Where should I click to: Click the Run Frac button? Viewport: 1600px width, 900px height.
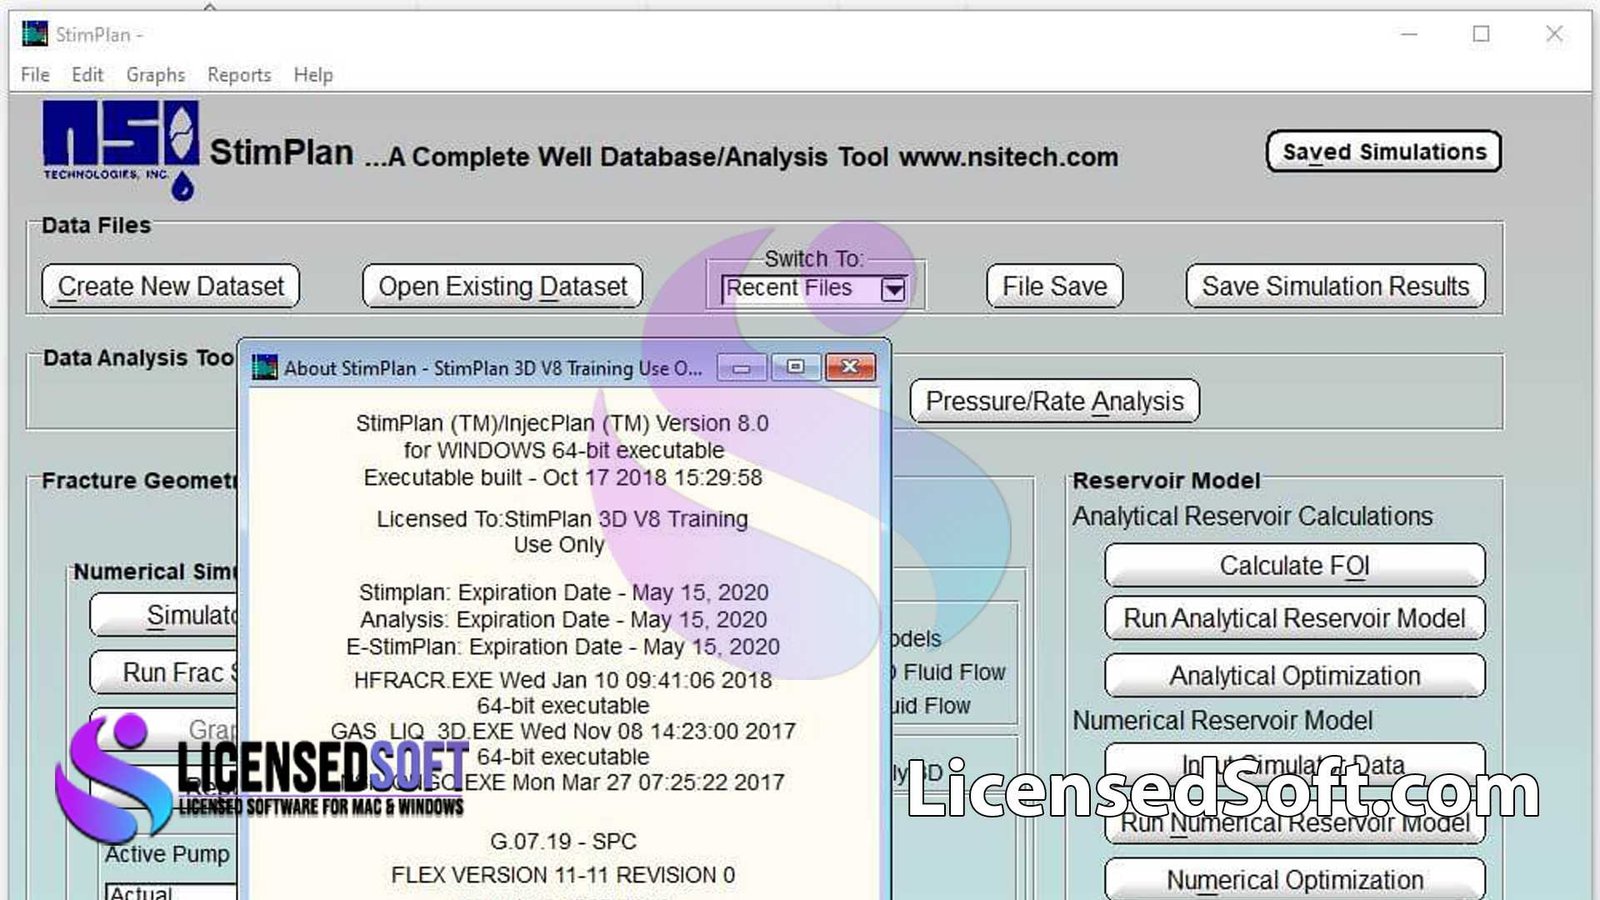click(163, 673)
